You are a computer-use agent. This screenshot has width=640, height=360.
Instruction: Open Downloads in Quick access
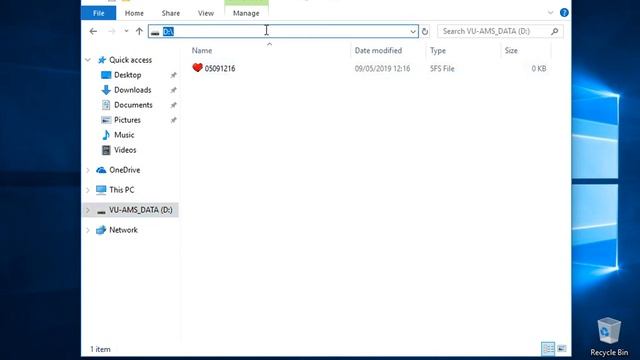(133, 90)
